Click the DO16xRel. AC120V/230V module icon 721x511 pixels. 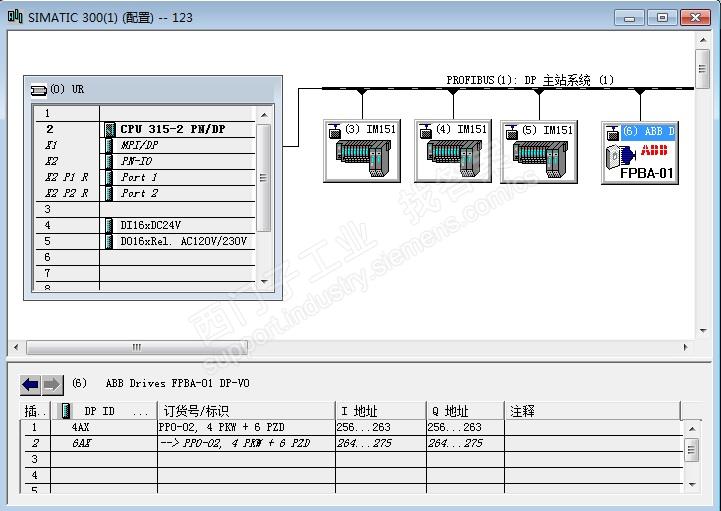(x=109, y=241)
